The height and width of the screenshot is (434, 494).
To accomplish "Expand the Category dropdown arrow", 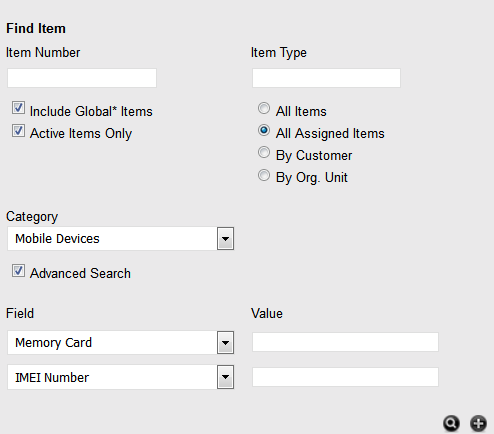I will click(225, 239).
